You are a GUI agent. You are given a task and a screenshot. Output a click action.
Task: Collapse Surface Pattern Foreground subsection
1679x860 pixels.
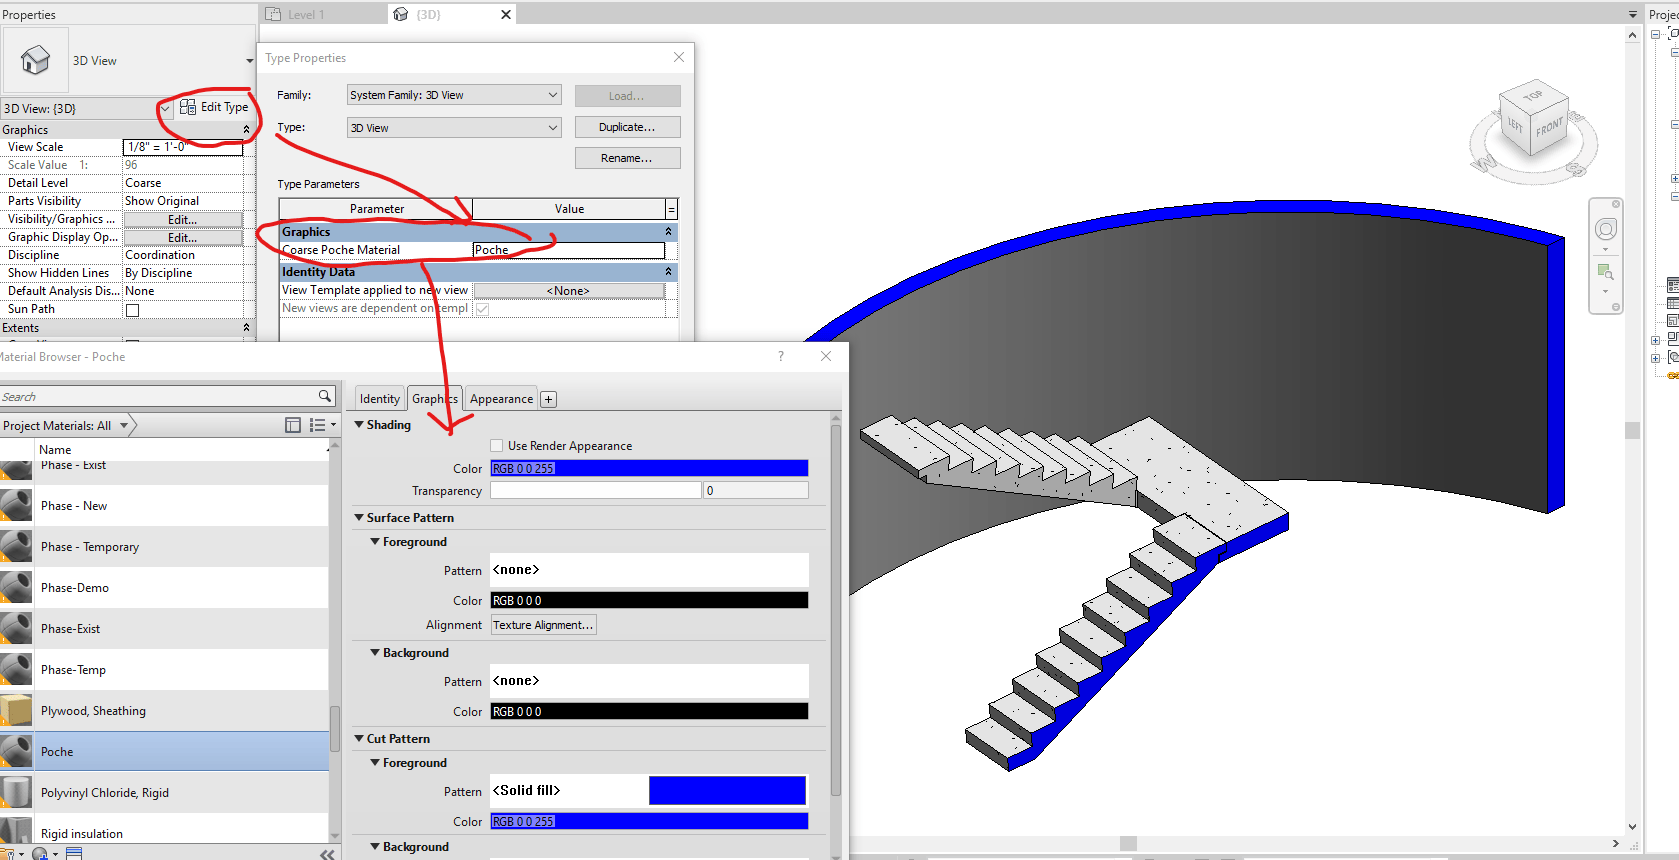tap(375, 541)
